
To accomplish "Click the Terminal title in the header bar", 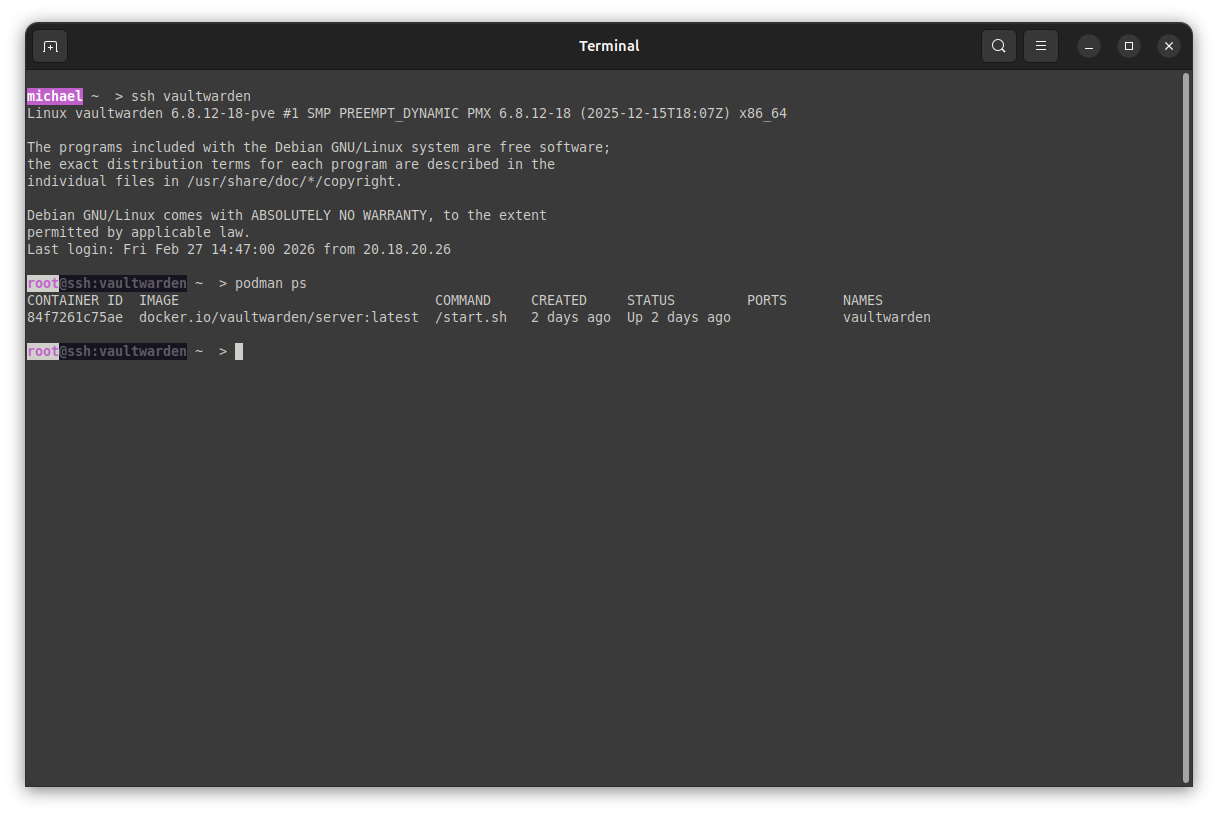I will pos(608,46).
